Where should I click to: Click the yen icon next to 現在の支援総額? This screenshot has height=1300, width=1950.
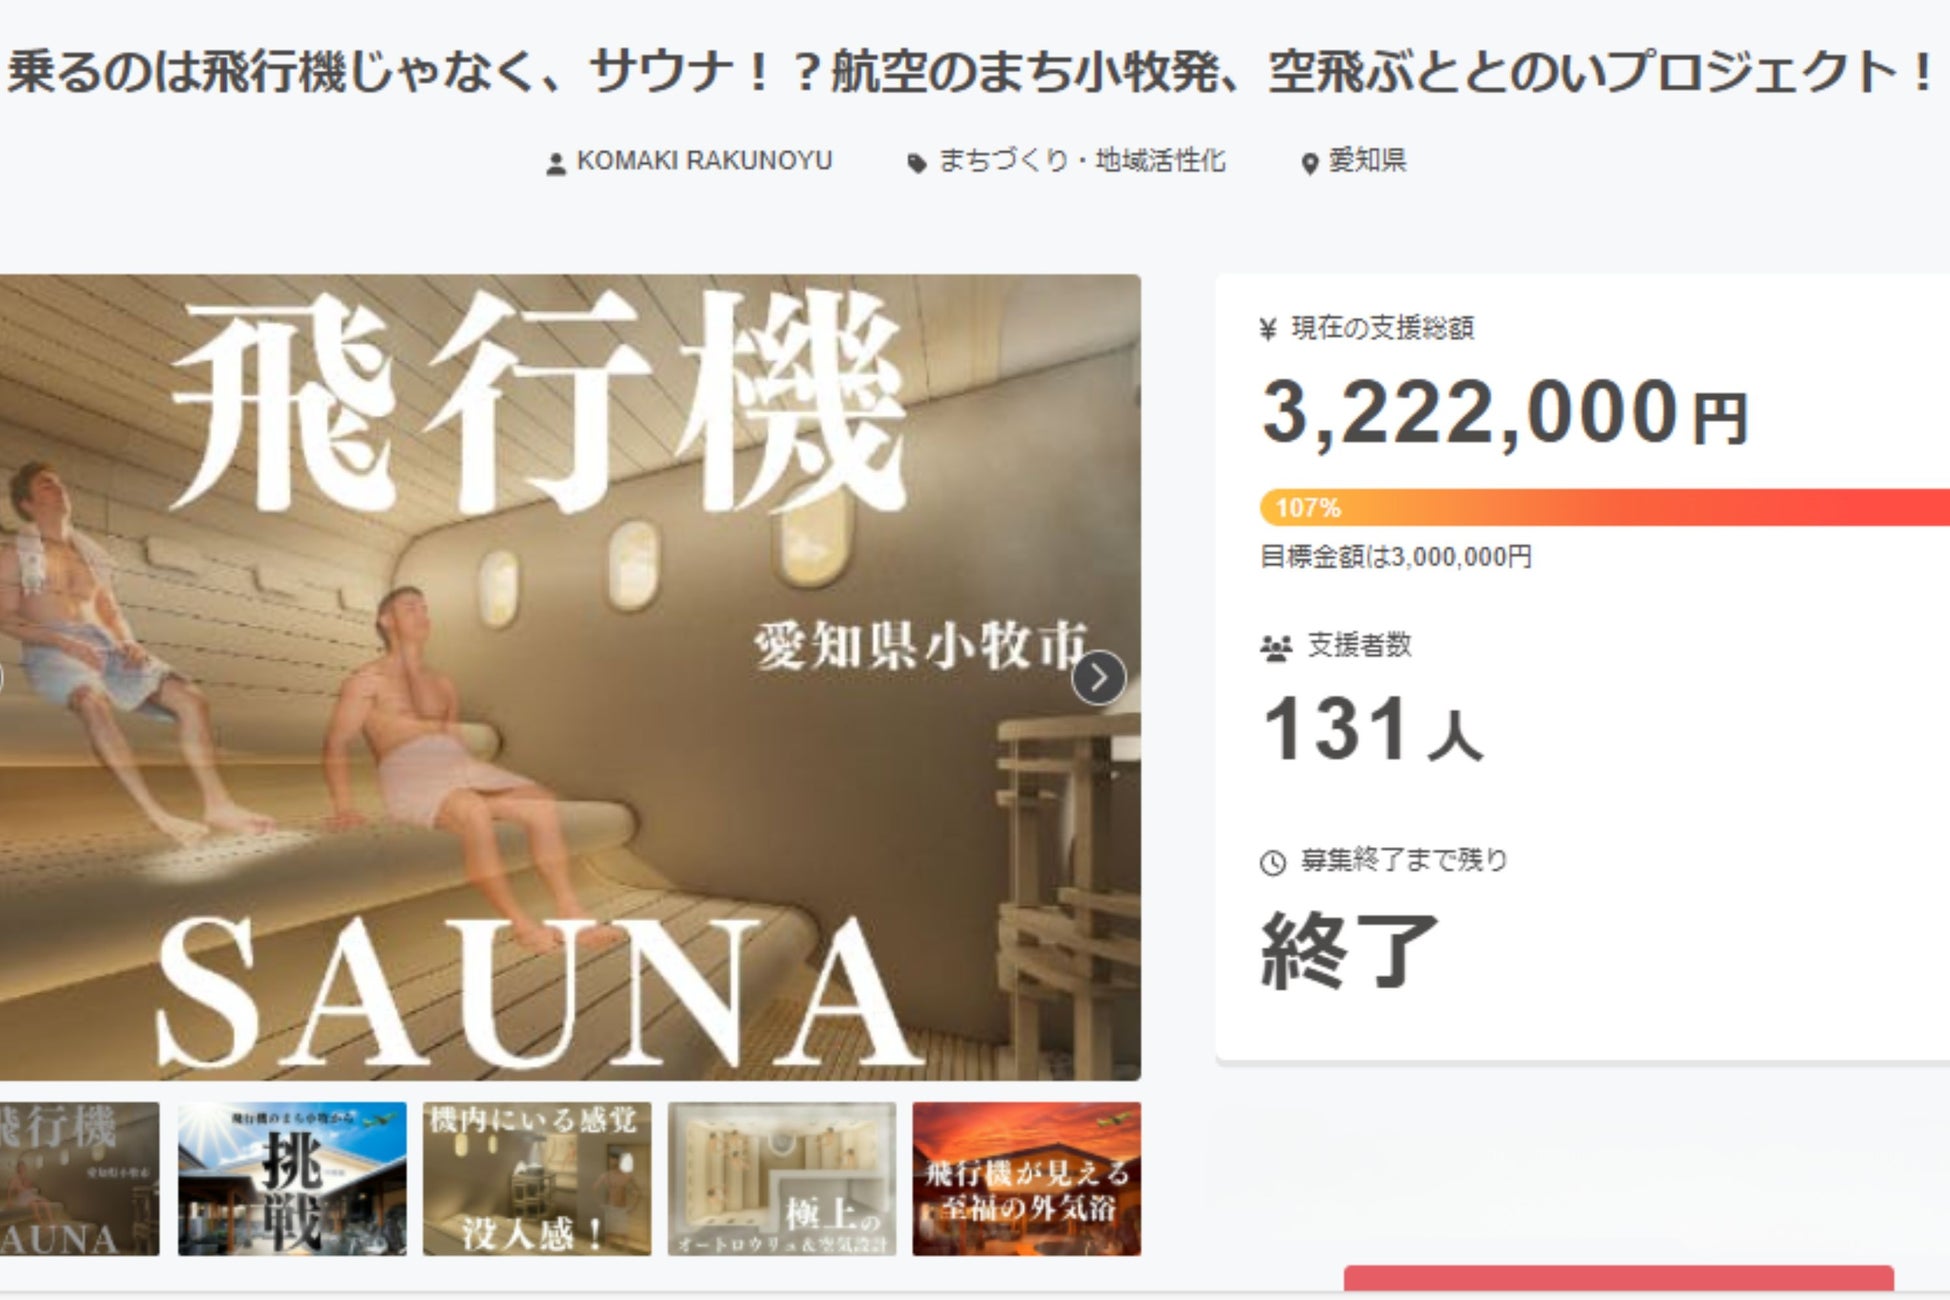tap(1268, 328)
